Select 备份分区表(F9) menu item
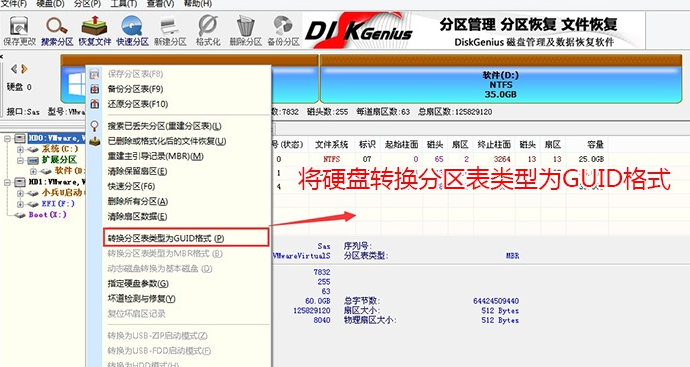This screenshot has height=367, width=690. 136,89
